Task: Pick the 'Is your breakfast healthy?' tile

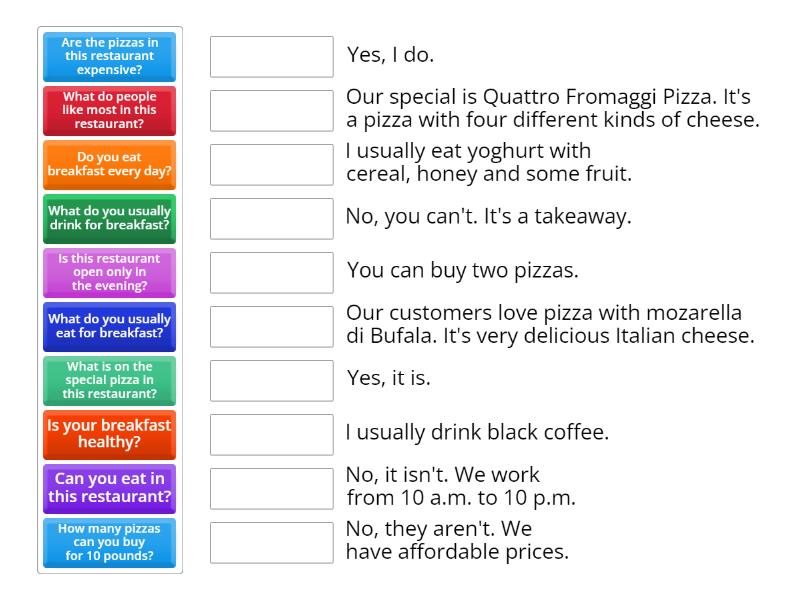Action: (110, 435)
